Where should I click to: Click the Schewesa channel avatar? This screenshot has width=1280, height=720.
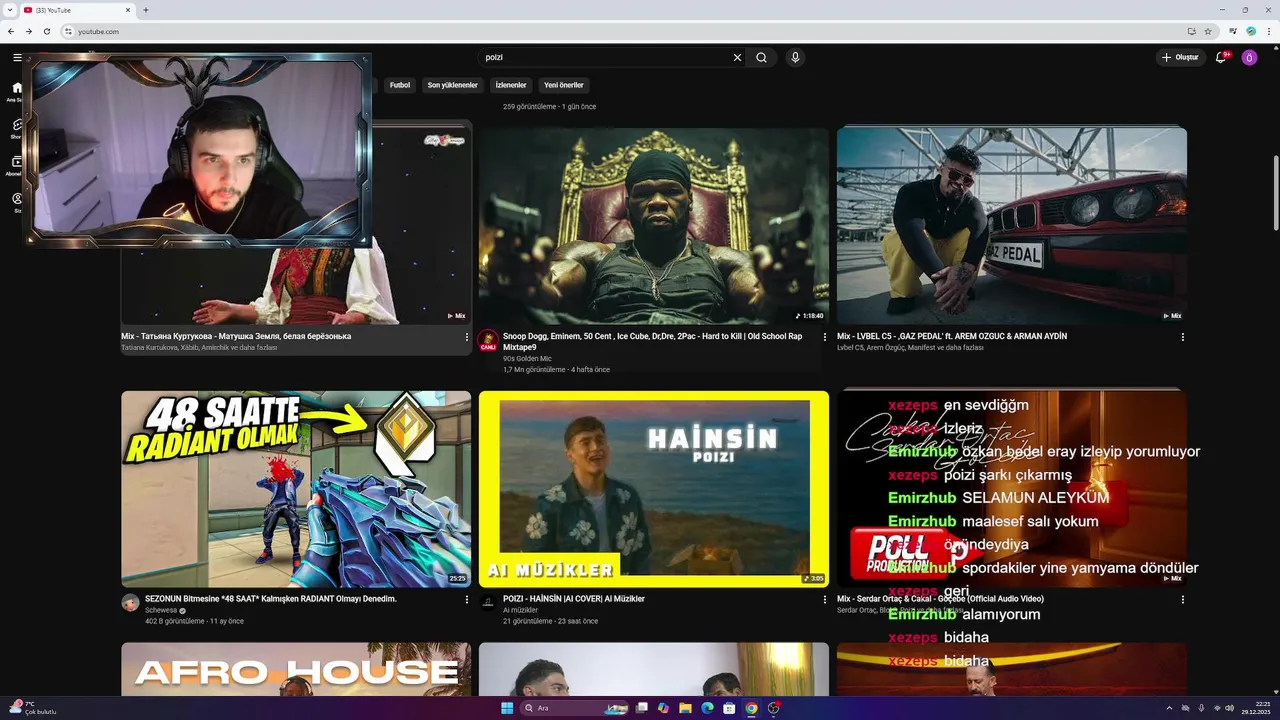[x=130, y=603]
